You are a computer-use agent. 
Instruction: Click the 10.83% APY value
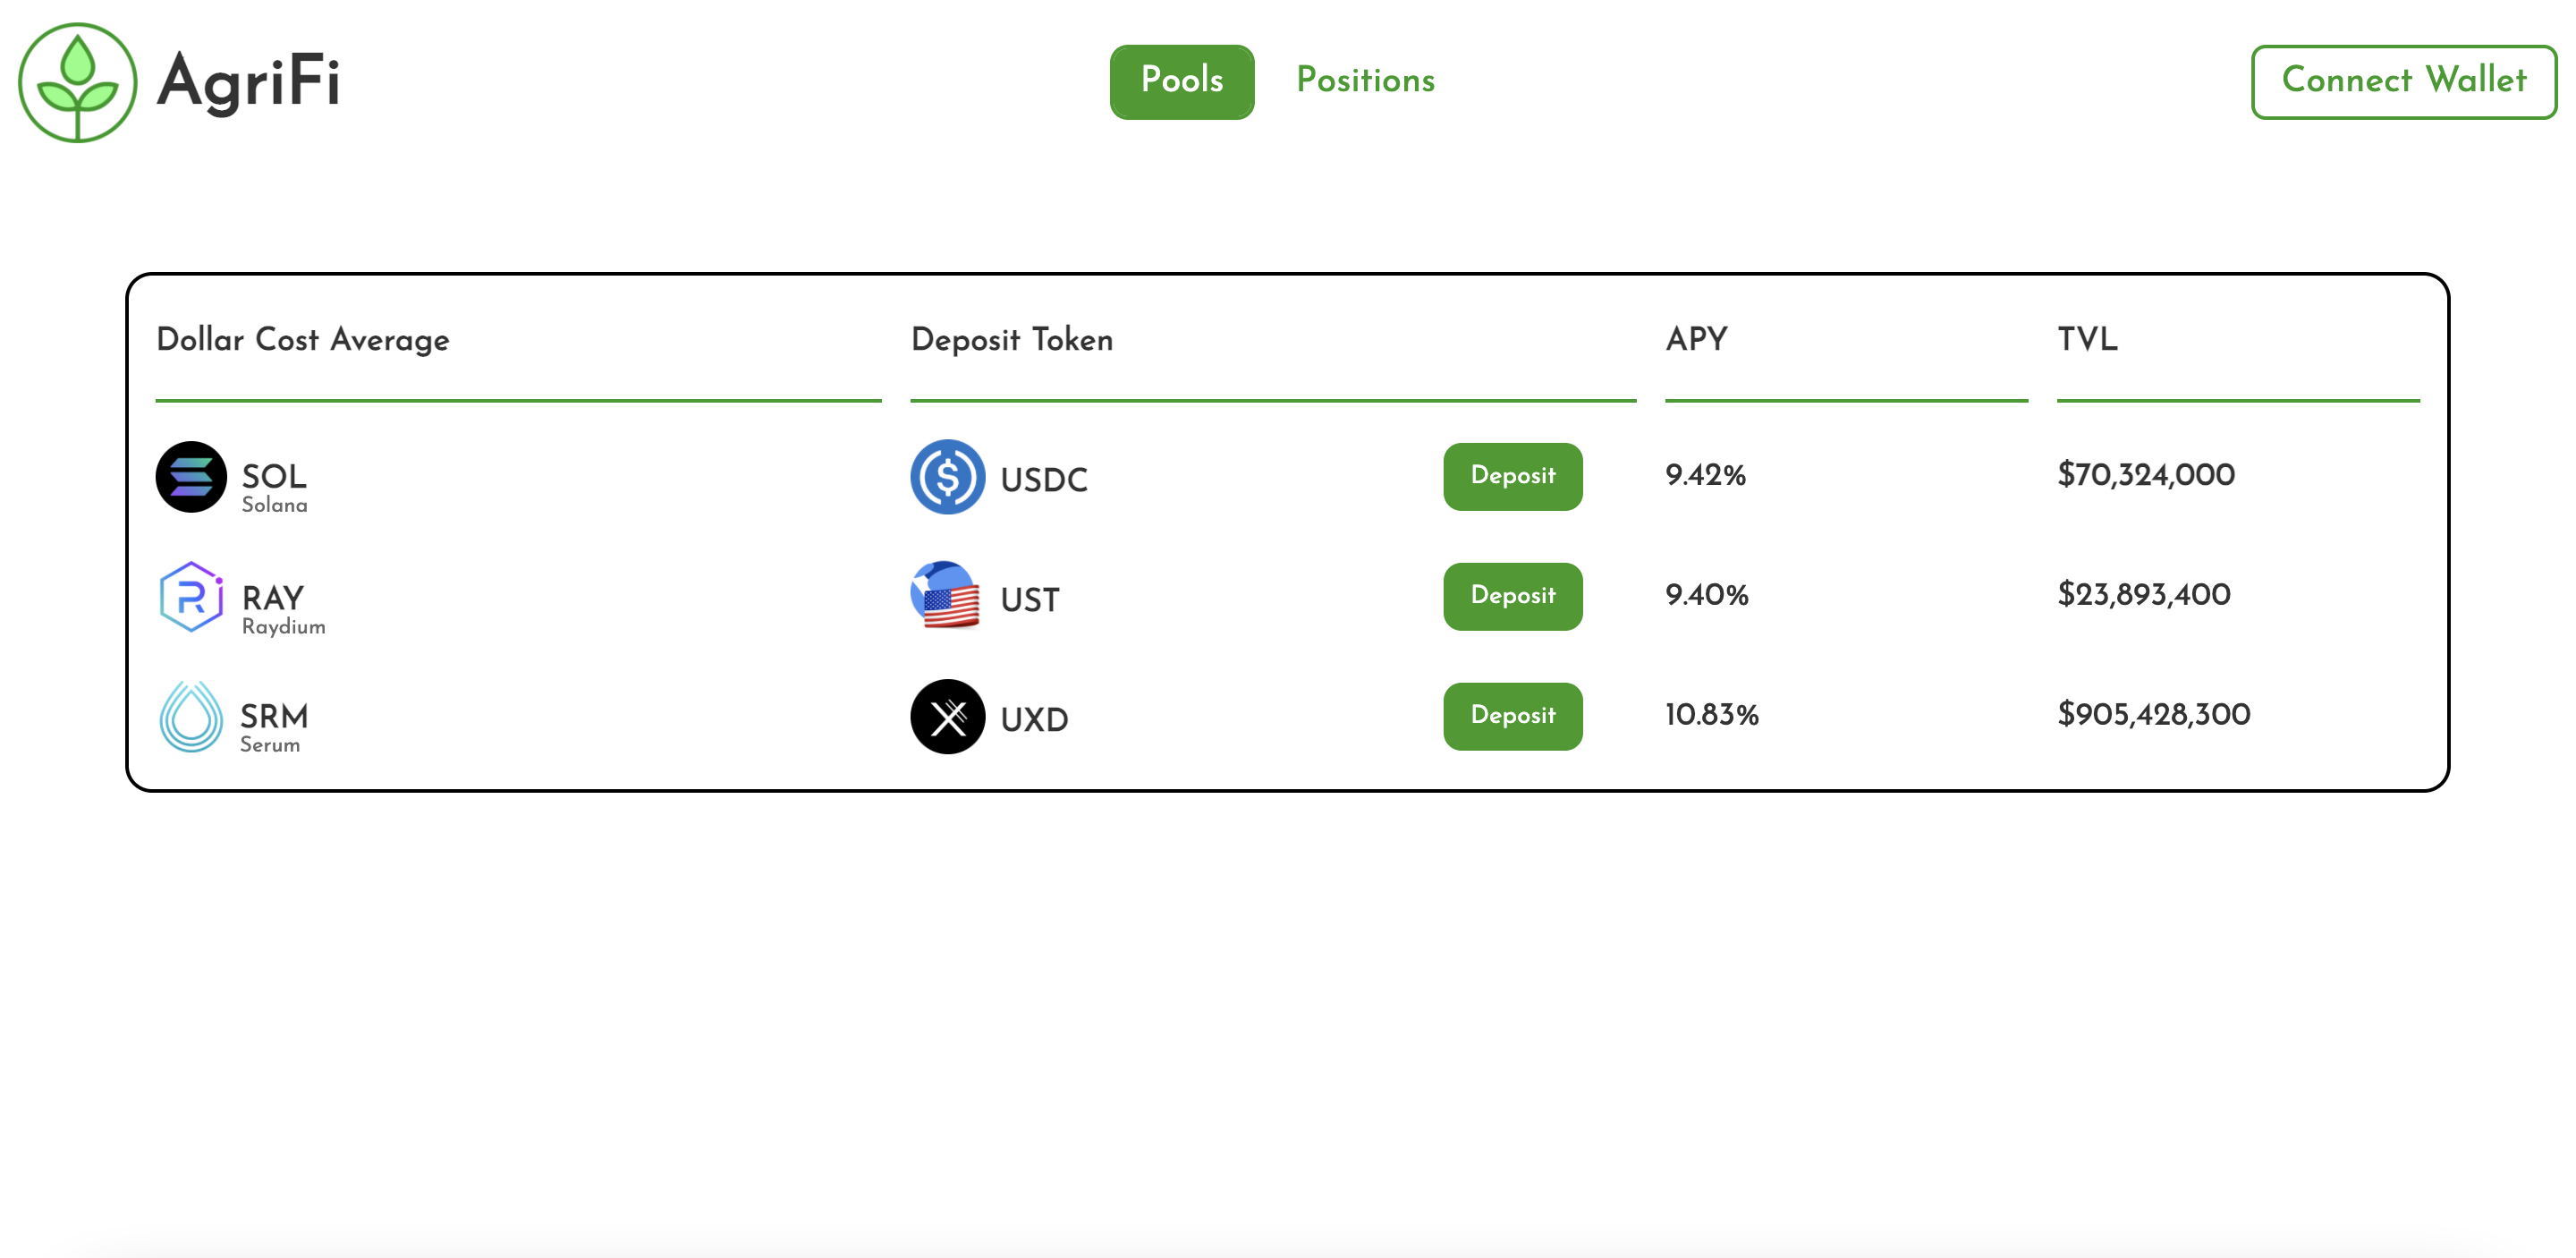coord(1711,715)
